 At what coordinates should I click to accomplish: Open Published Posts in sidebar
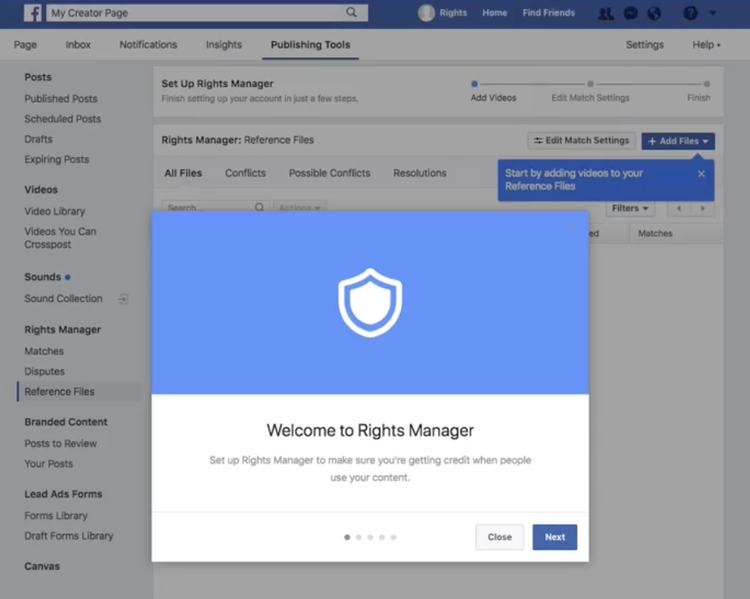61,99
